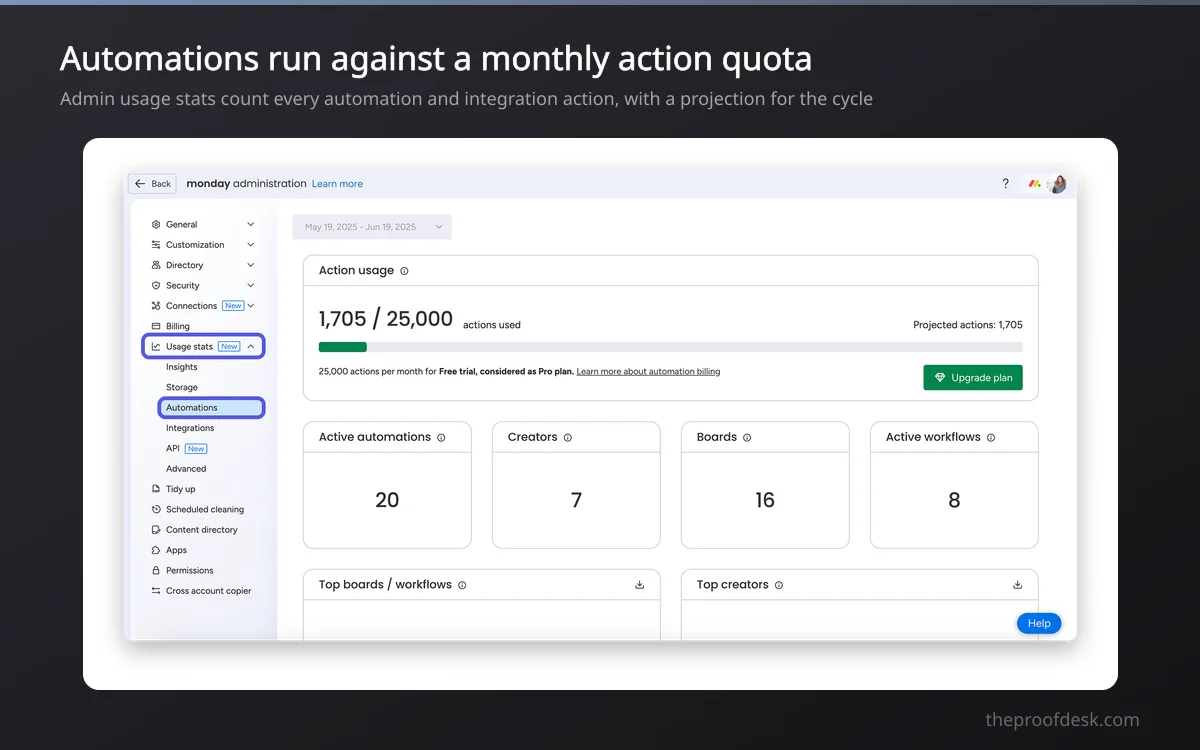The image size is (1200, 750).
Task: Click the Billing card icon
Action: pyautogui.click(x=156, y=326)
